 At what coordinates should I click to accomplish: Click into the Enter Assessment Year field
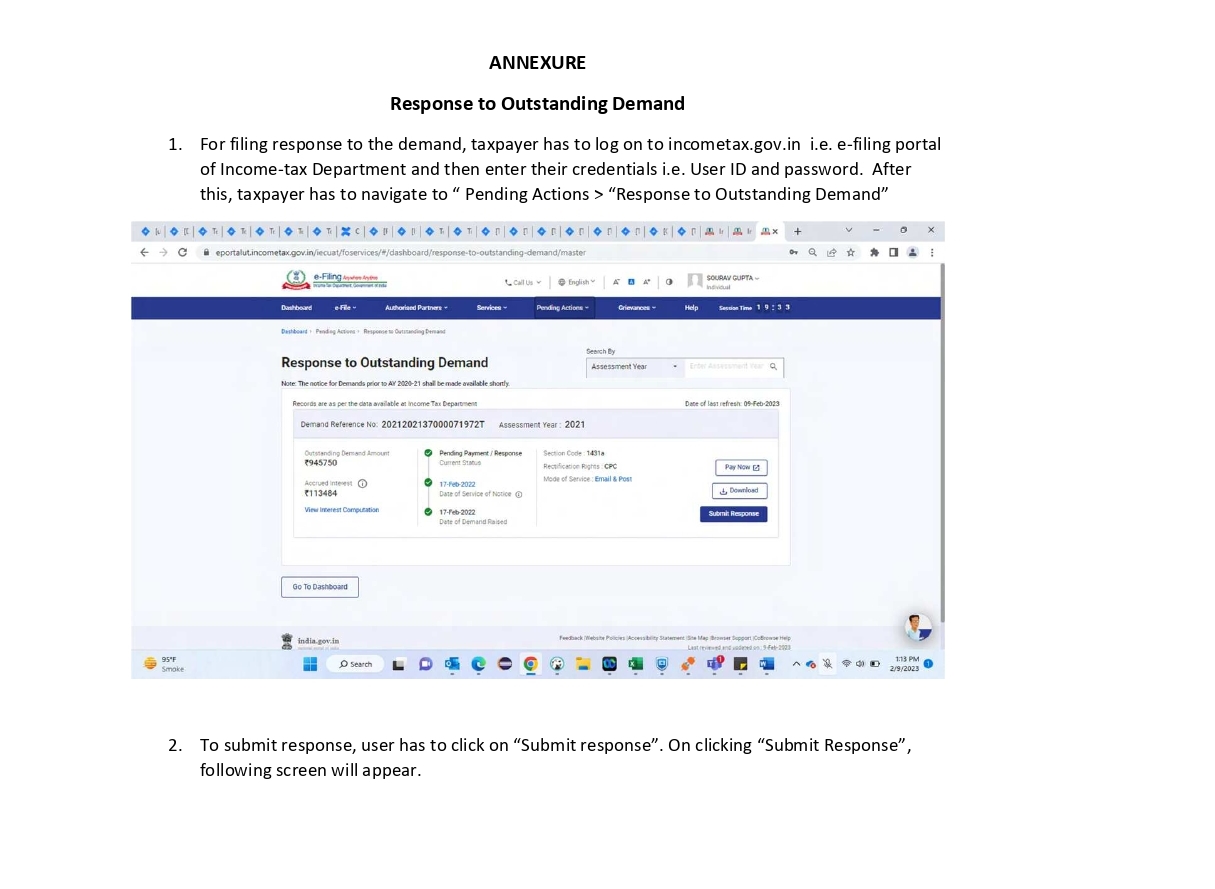coord(726,367)
